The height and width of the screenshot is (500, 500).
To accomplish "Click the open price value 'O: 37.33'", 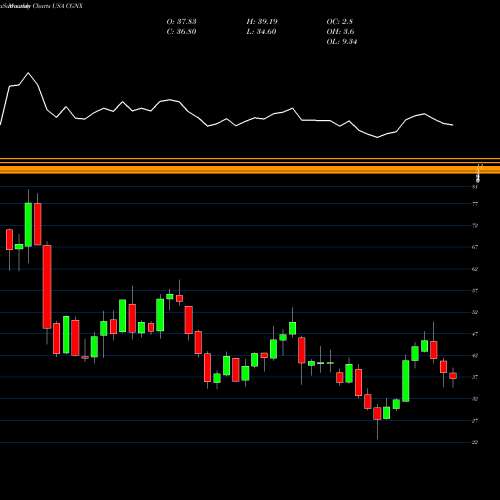I will pyautogui.click(x=181, y=22).
